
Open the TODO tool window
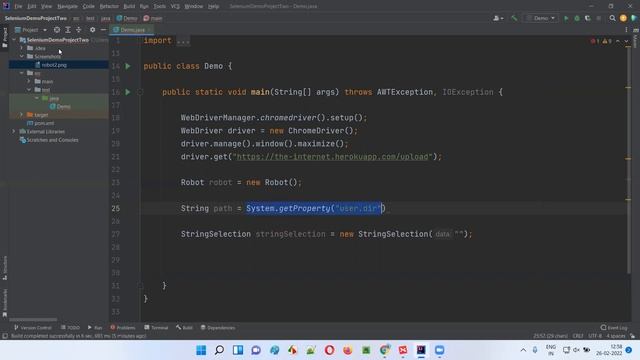click(70, 328)
